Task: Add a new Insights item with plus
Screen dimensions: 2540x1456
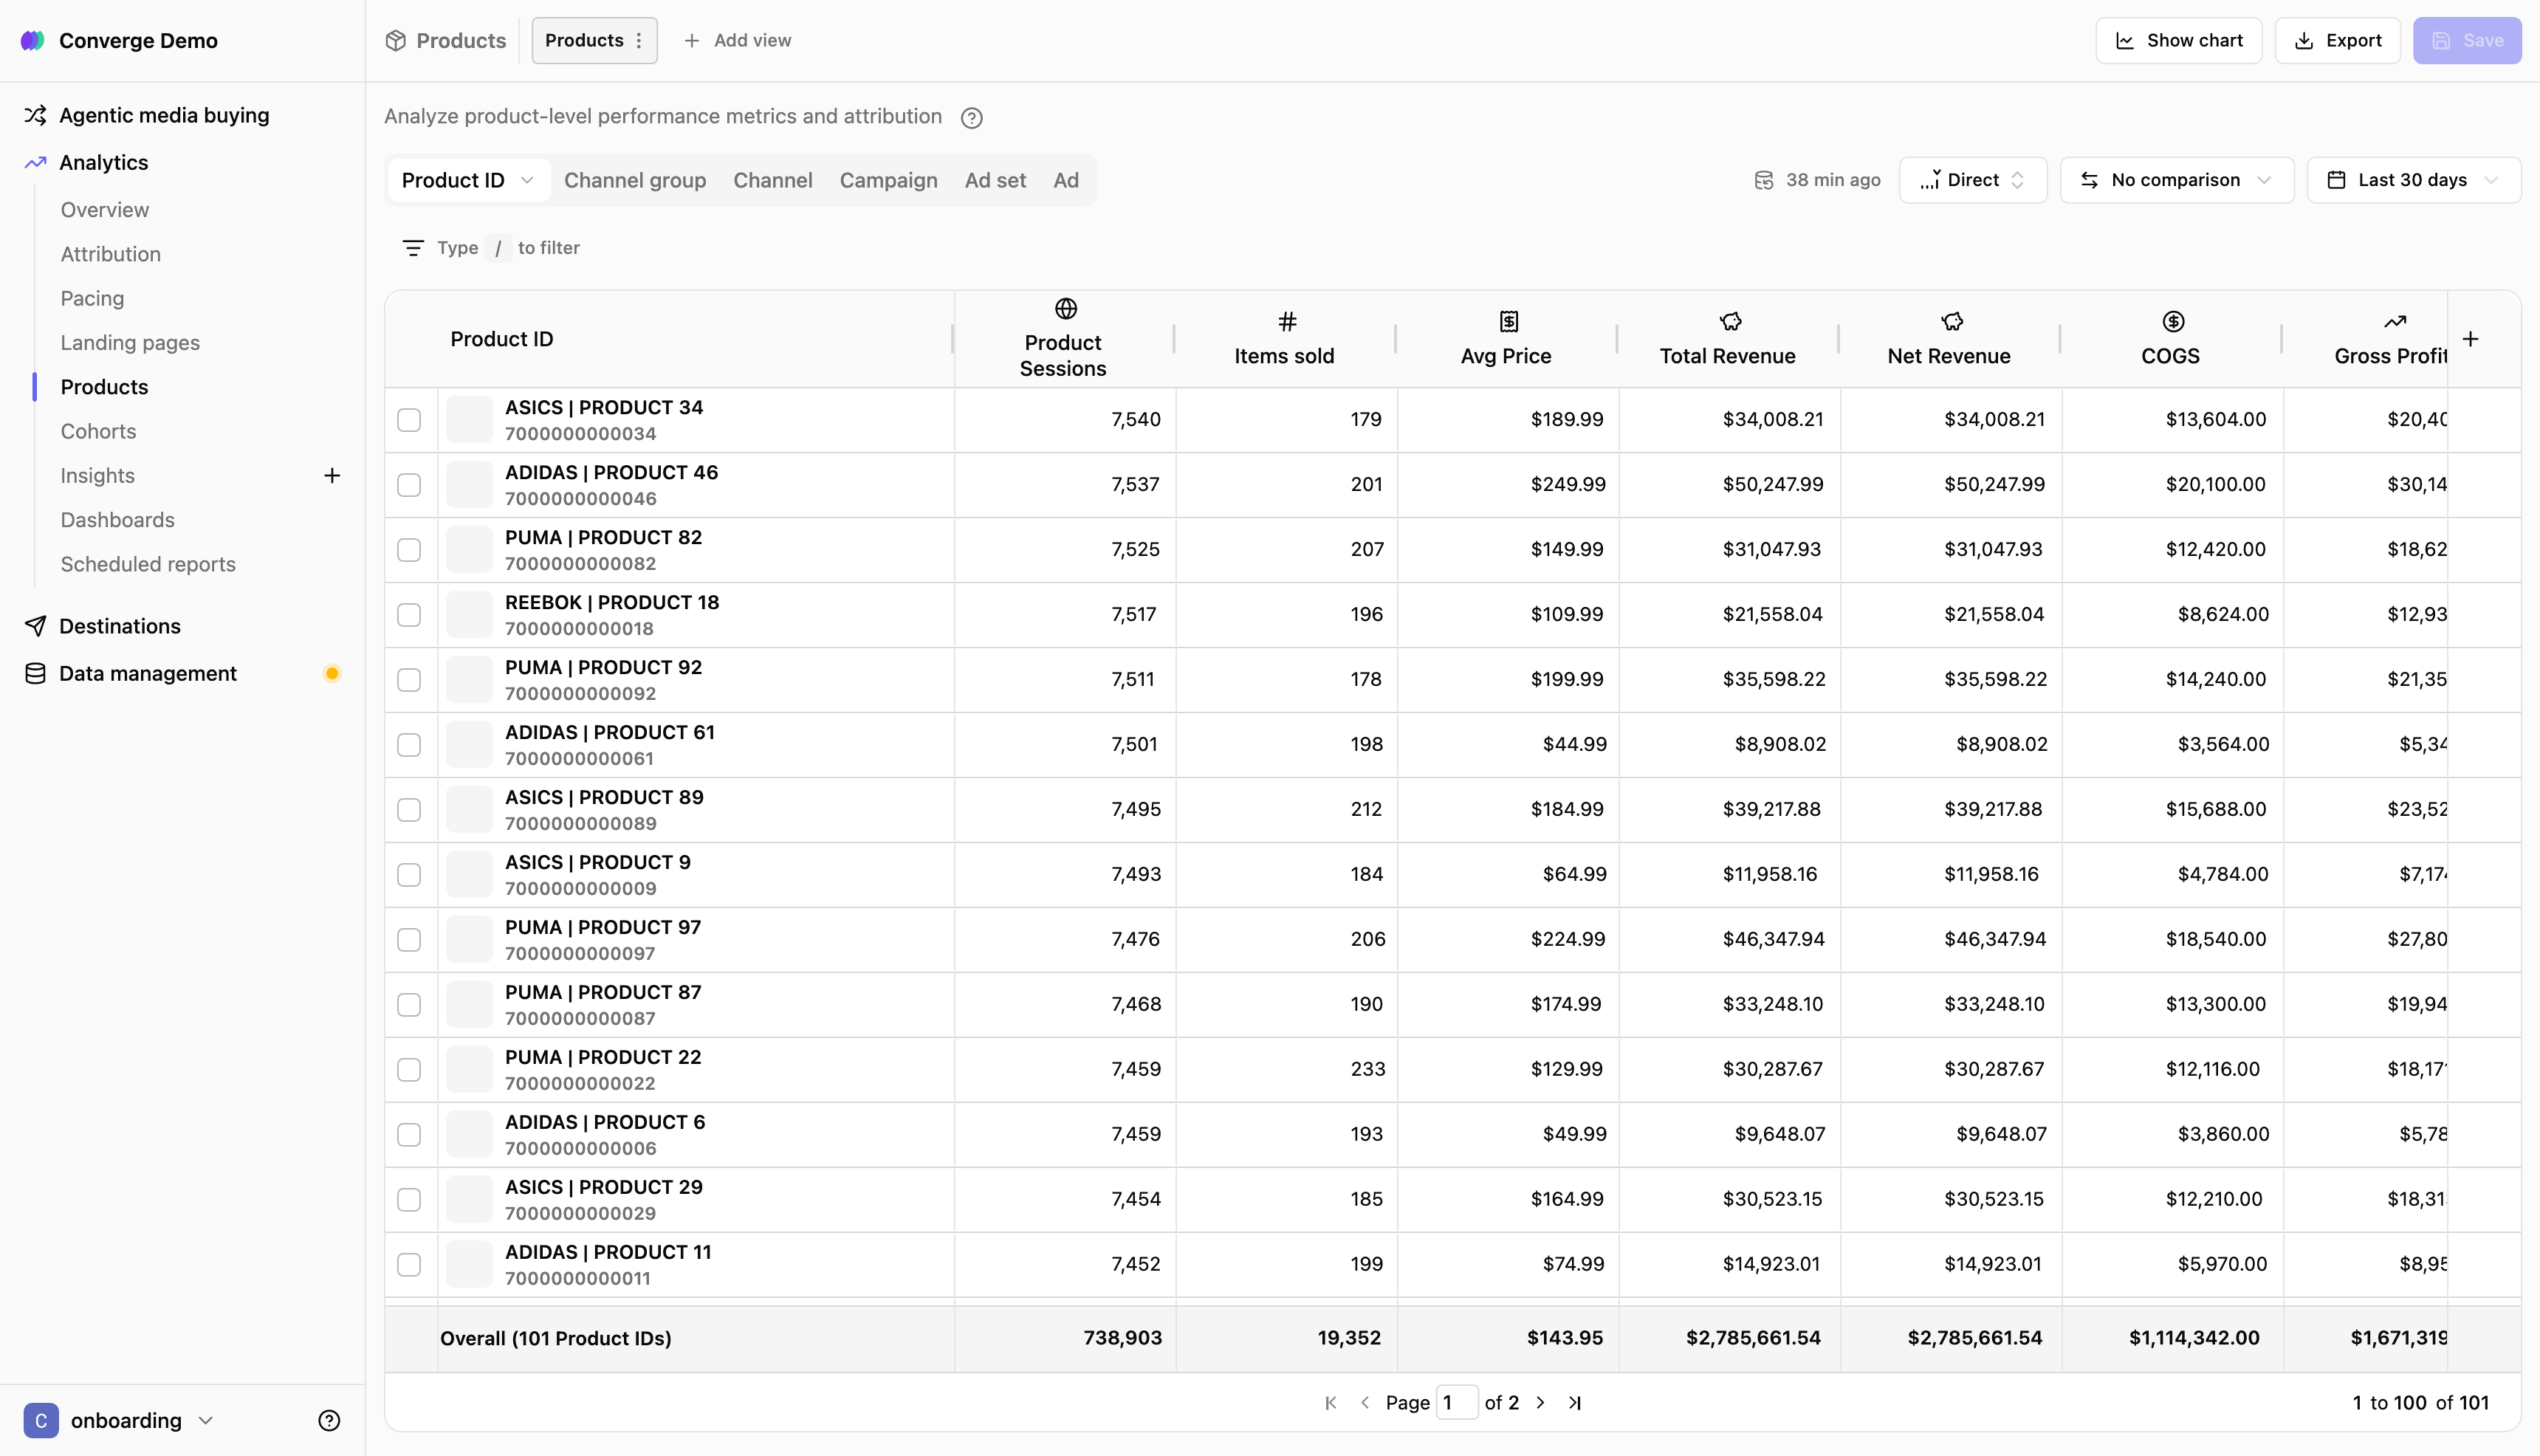Action: (332, 476)
